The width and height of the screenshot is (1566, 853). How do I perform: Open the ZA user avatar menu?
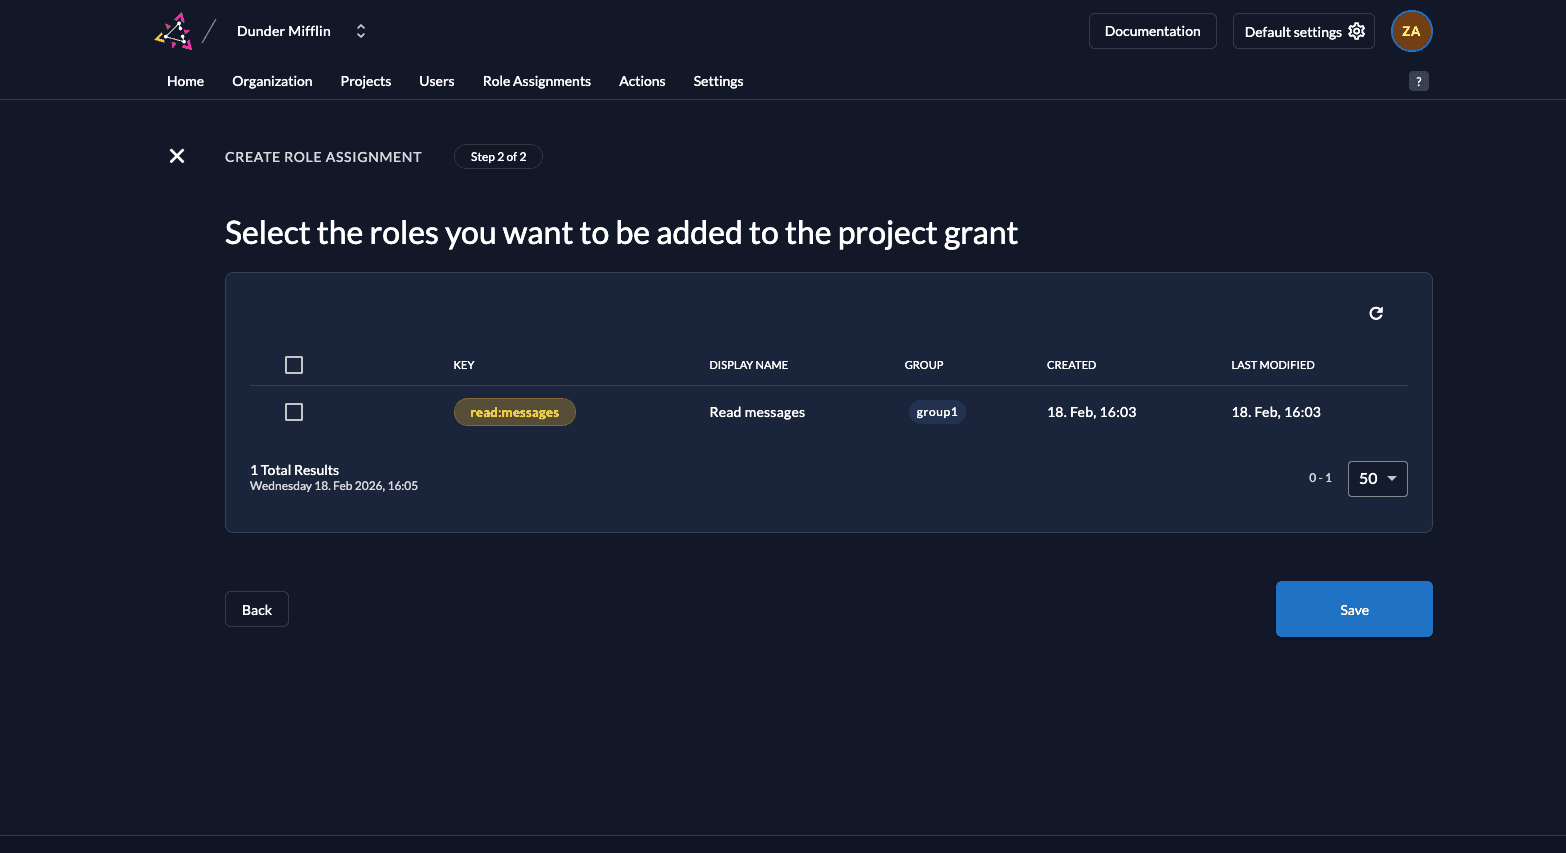(x=1411, y=31)
